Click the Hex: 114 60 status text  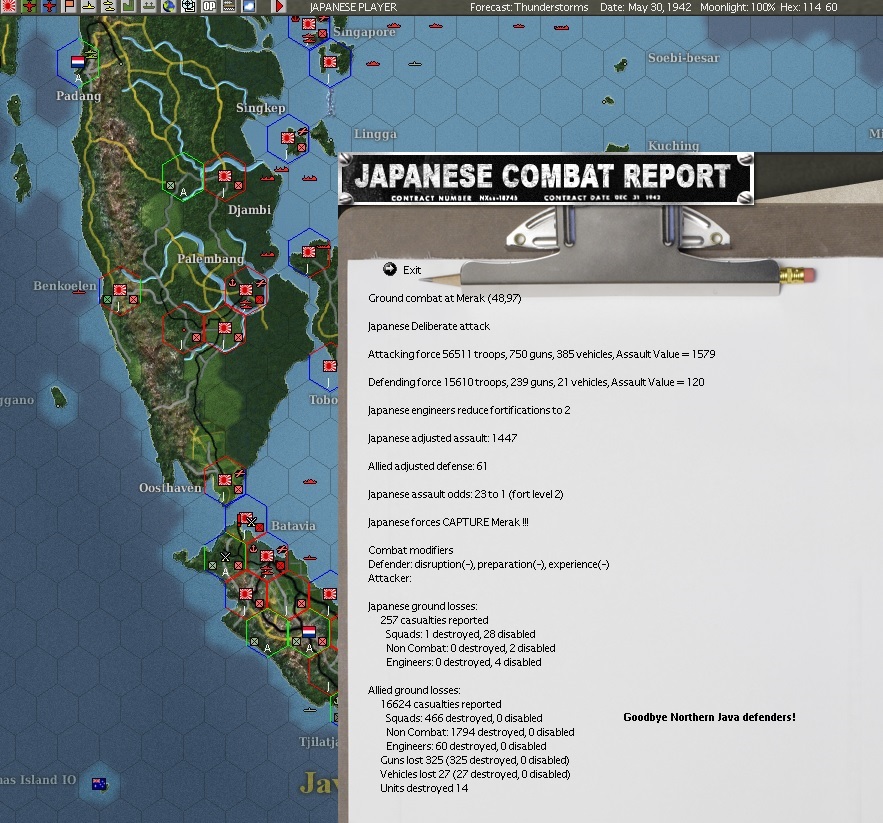click(x=809, y=7)
